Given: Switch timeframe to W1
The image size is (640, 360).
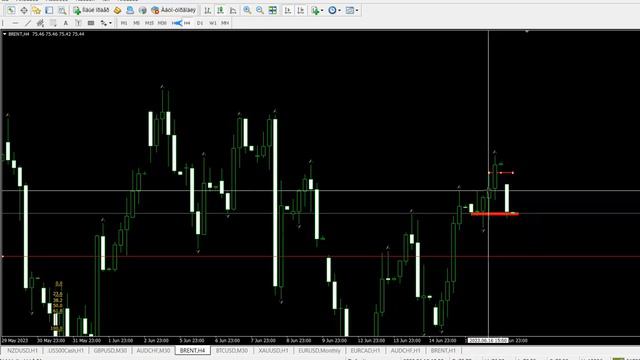Looking at the screenshot, I should (x=213, y=23).
